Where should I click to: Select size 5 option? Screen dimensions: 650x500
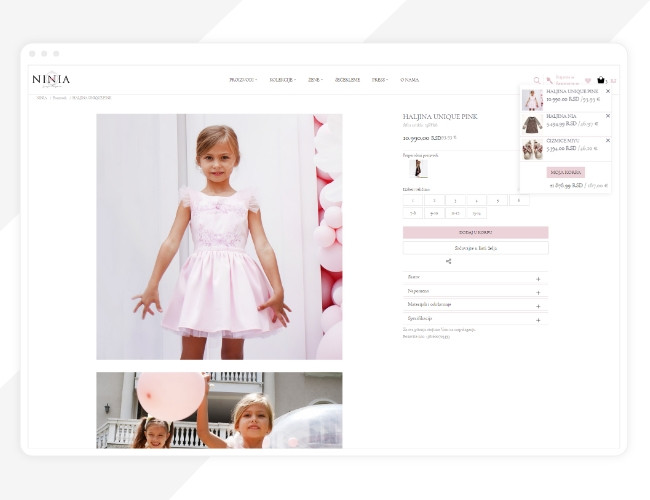pyautogui.click(x=497, y=200)
